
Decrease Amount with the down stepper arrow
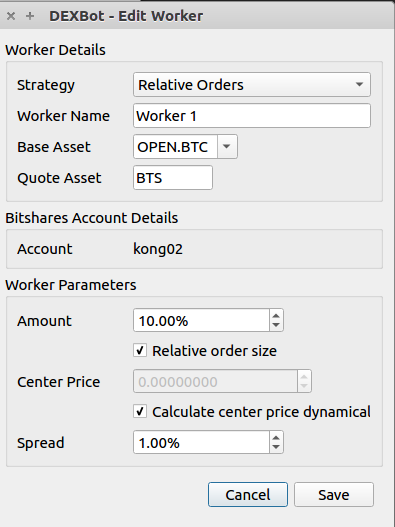point(276,325)
